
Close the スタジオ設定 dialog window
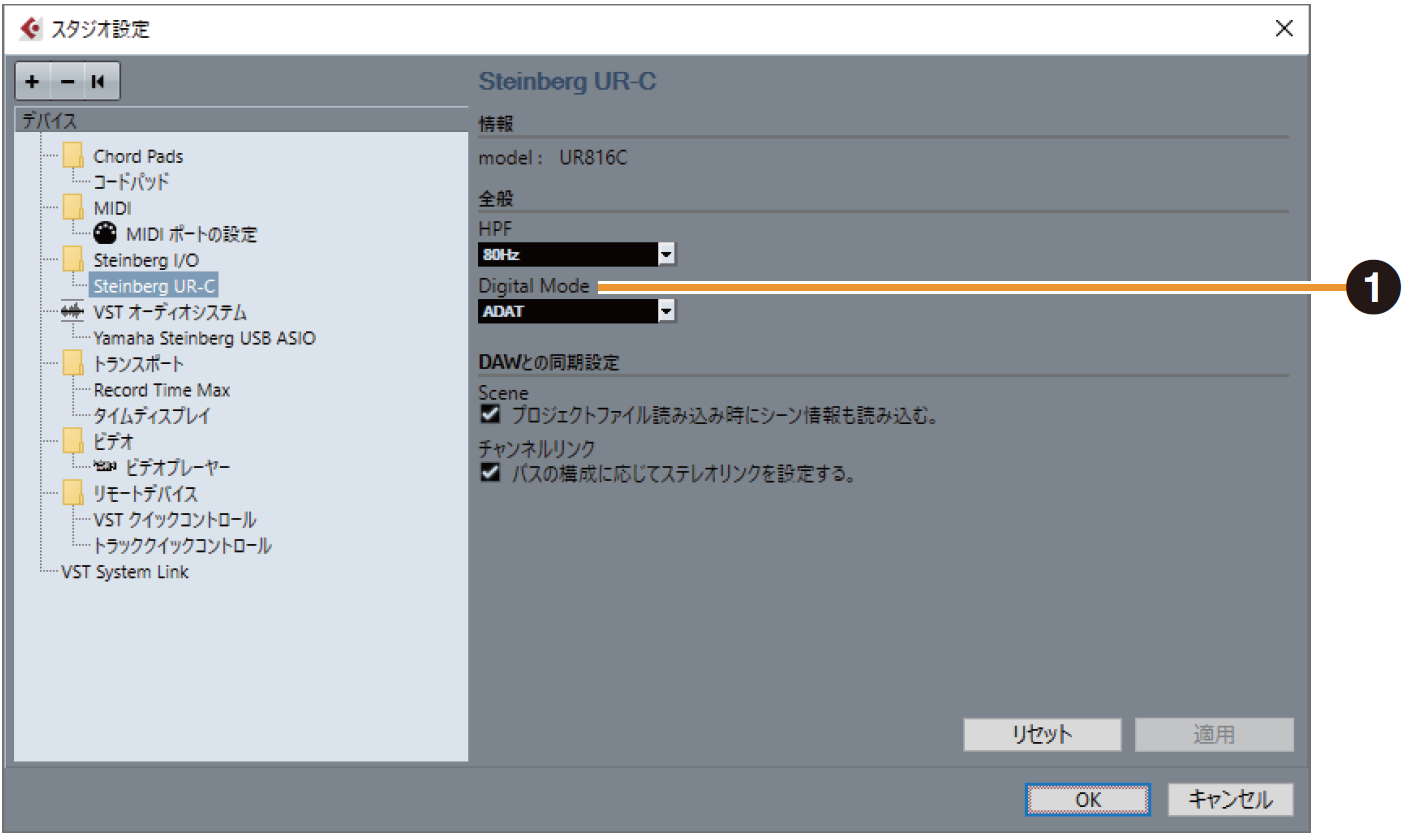(1284, 29)
